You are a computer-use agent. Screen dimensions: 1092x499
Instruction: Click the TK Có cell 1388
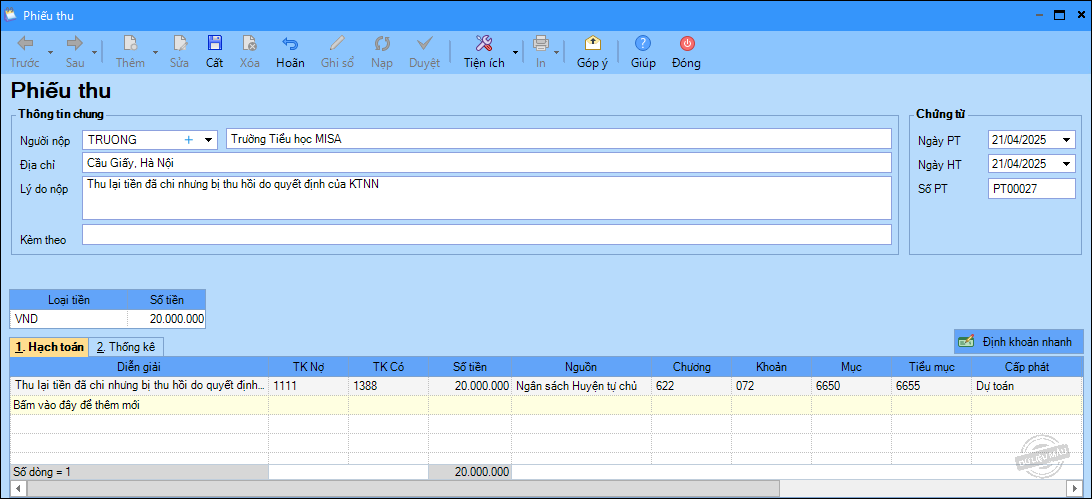389,386
